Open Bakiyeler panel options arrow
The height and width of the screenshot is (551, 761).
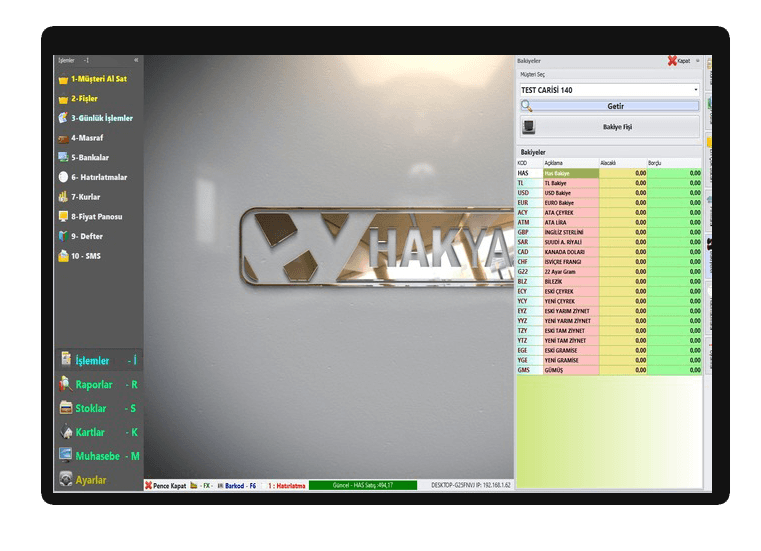pos(698,61)
